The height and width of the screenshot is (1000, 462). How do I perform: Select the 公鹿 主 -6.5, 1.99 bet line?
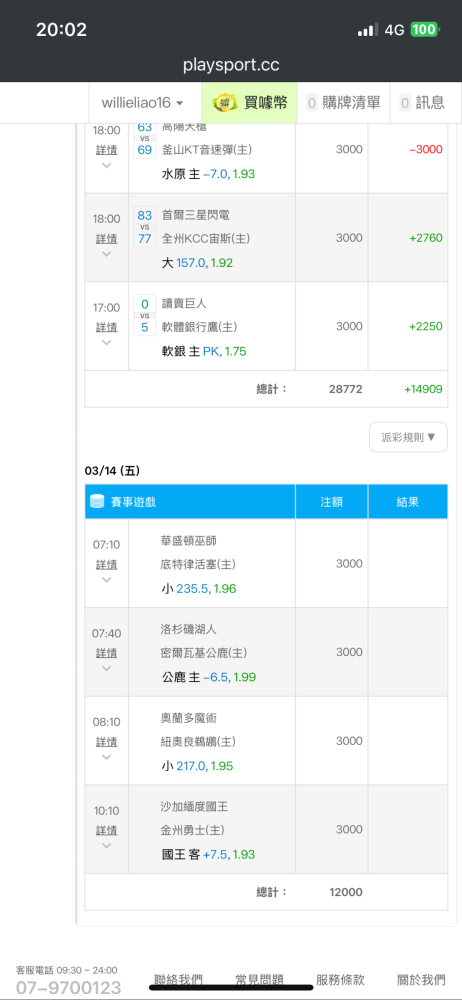tap(209, 677)
